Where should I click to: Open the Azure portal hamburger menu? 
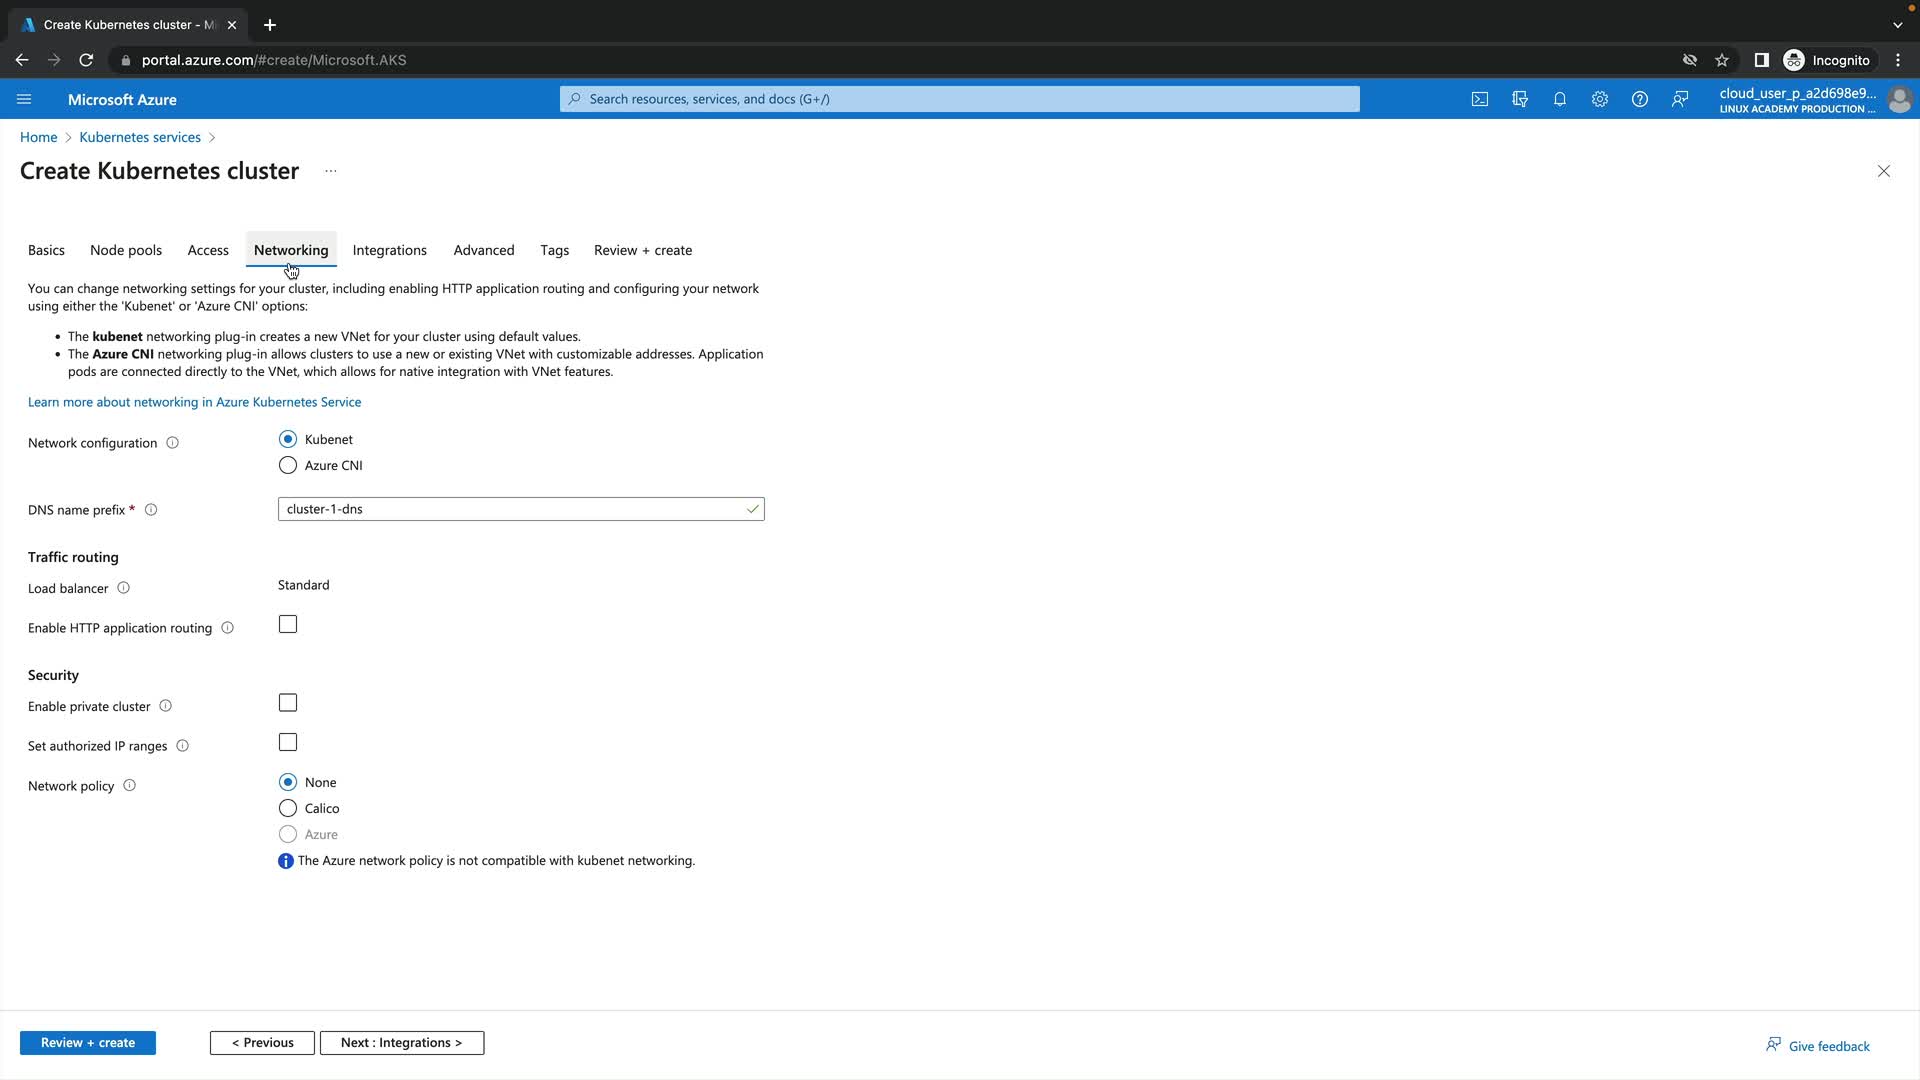[x=24, y=99]
